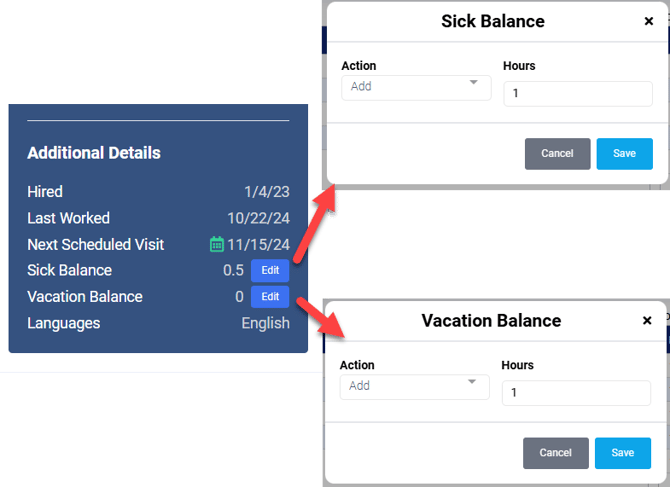This screenshot has height=487, width=670.
Task: Click the Vacation Balance dialog title
Action: coord(491,321)
